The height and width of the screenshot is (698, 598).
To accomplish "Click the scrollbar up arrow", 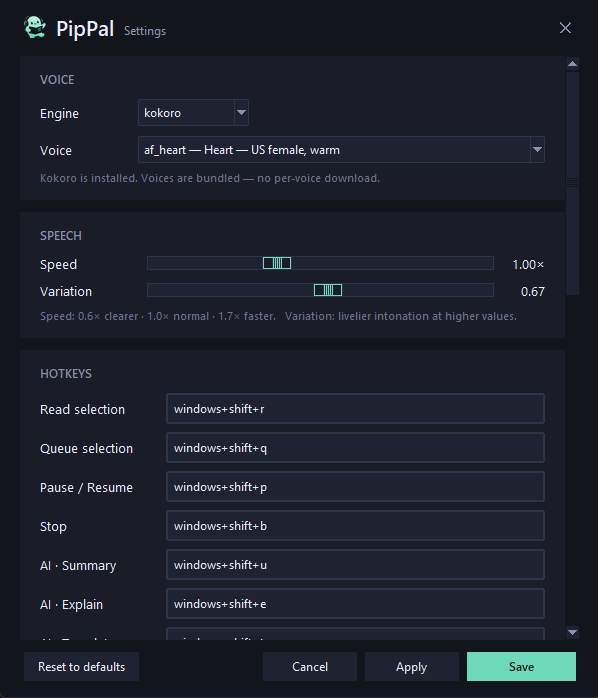I will (x=573, y=64).
